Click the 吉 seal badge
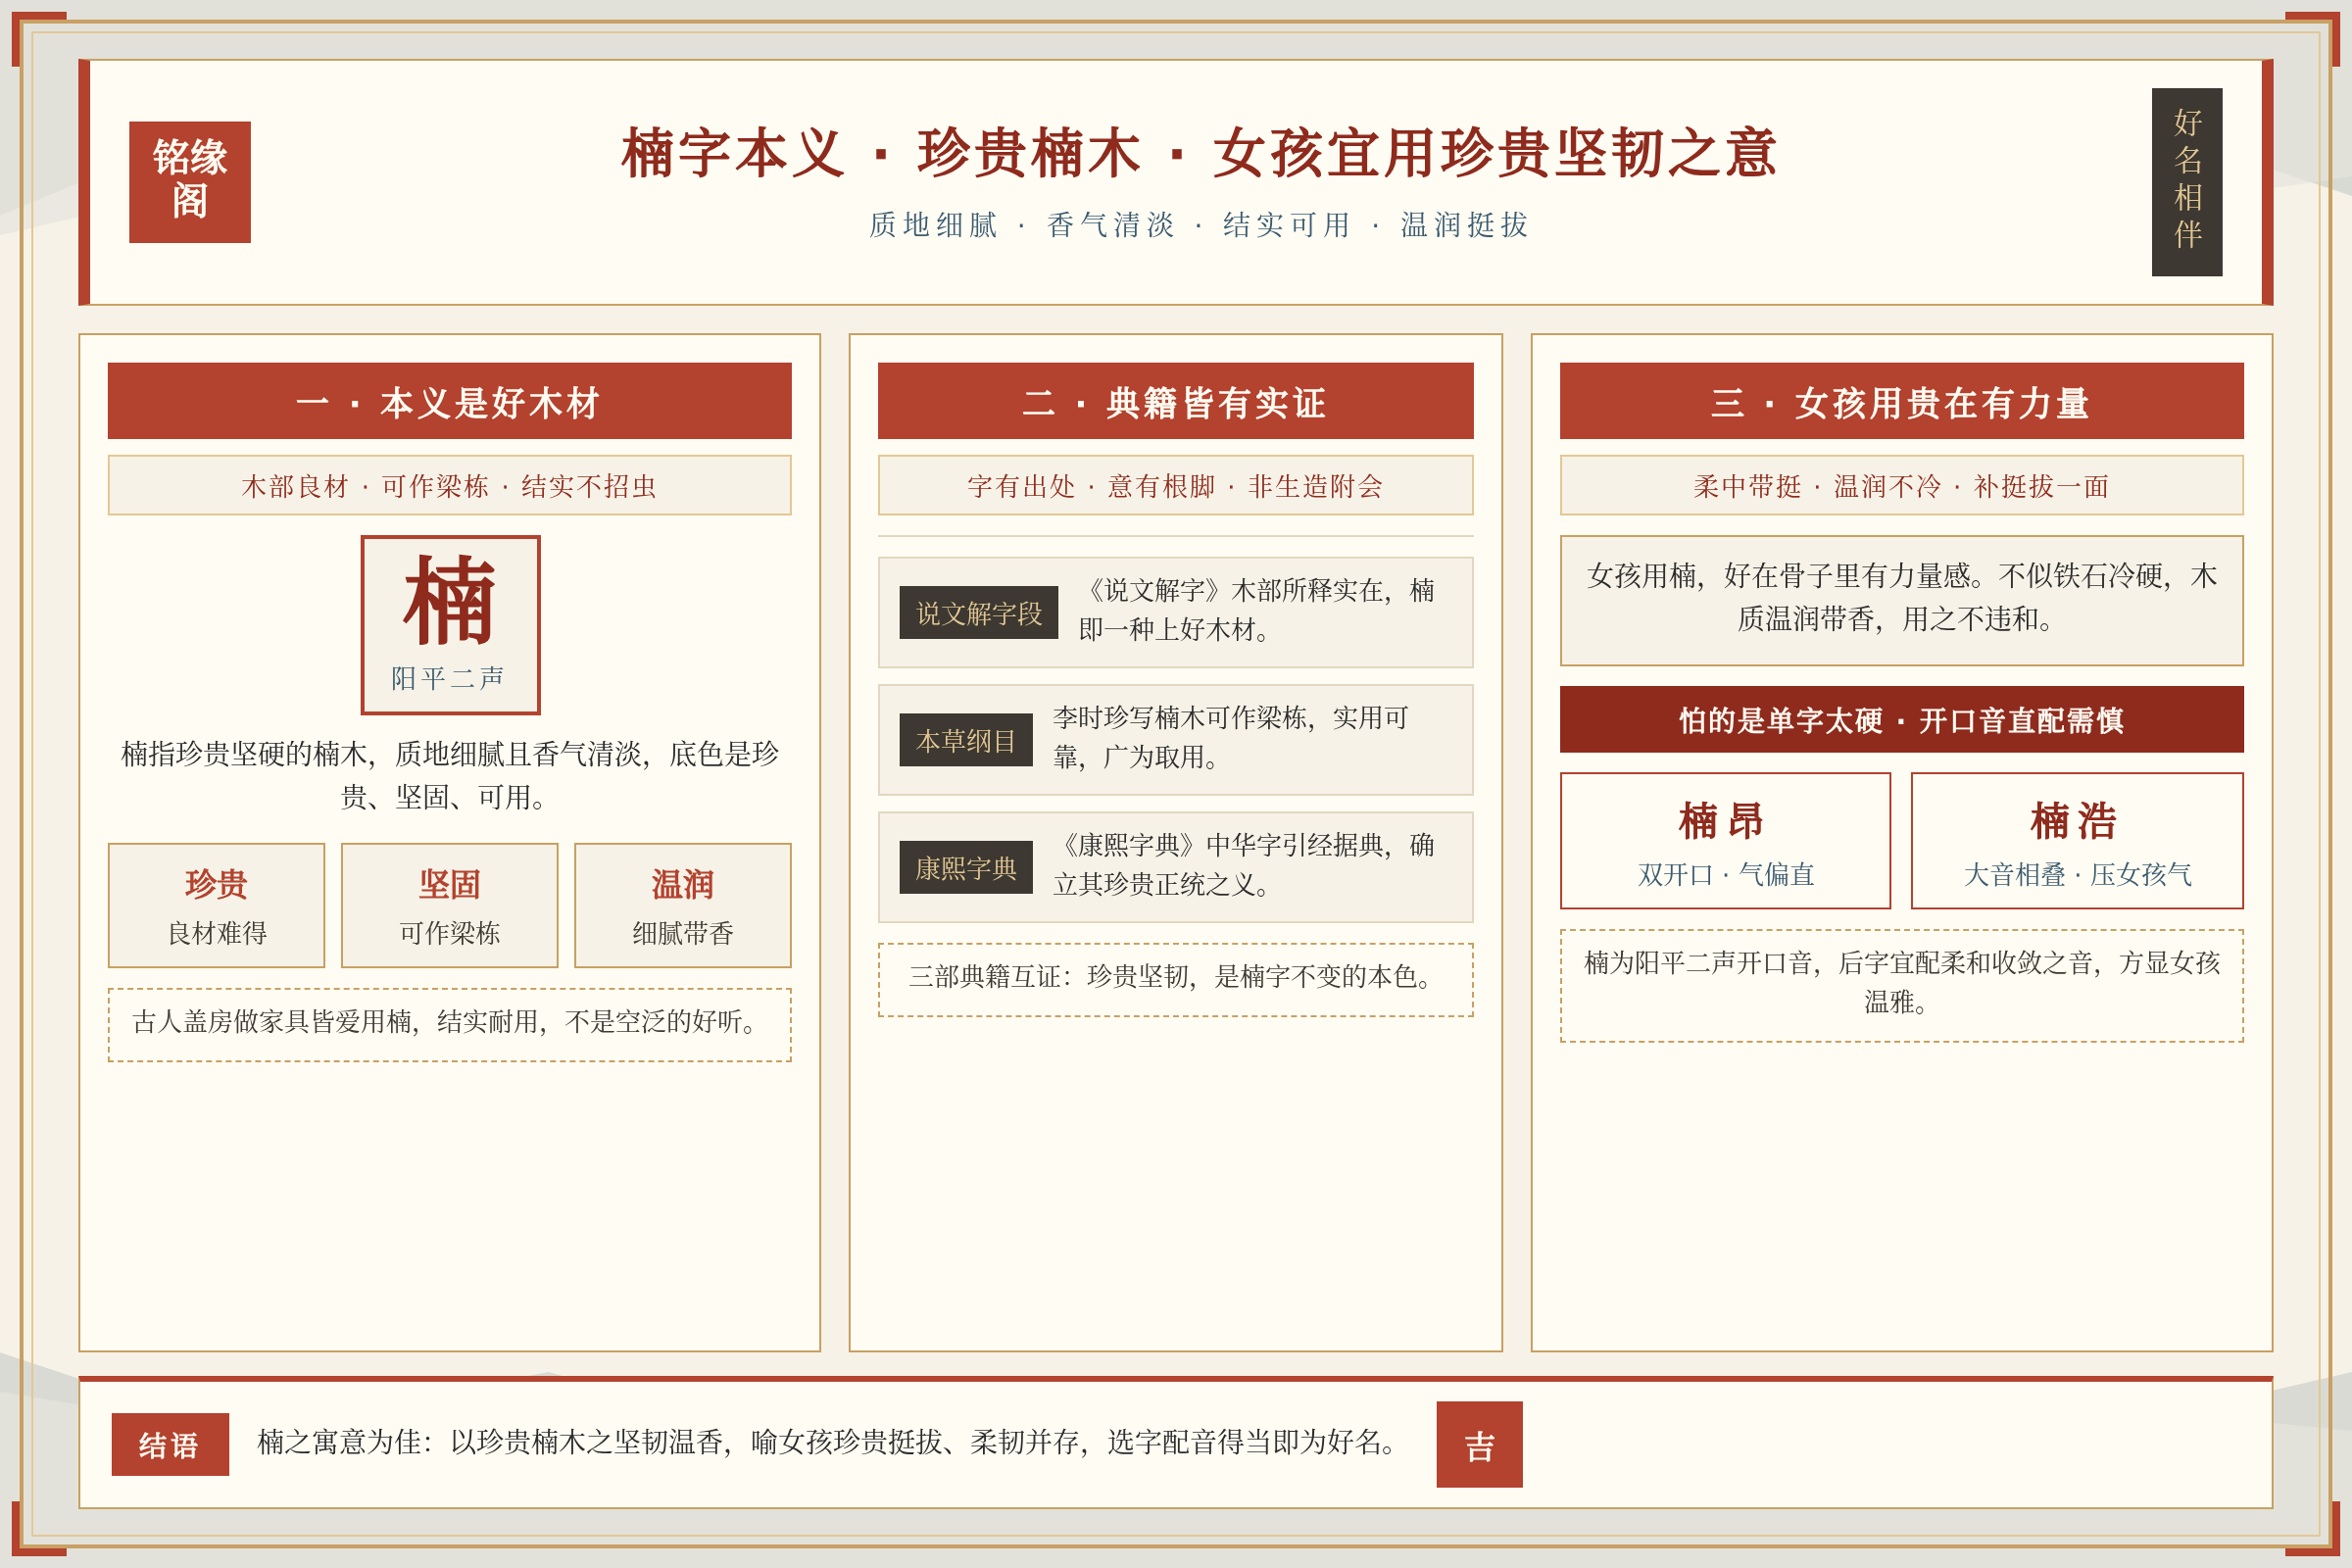 coord(1479,1444)
